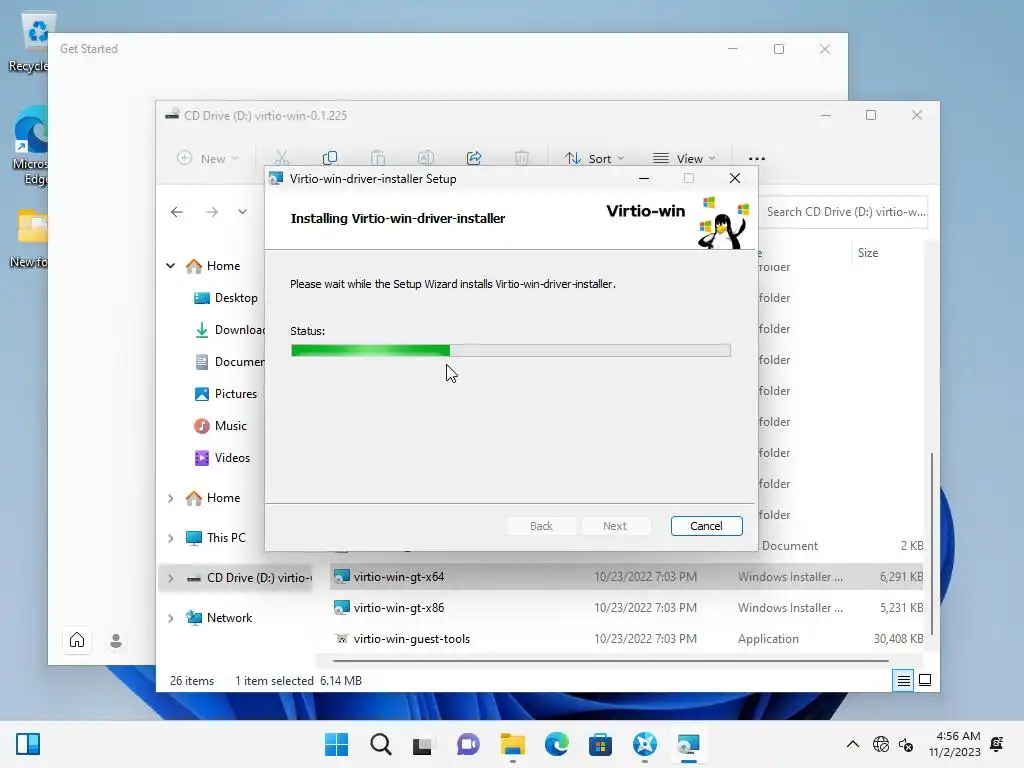Viewport: 1024px width, 768px height.
Task: Close the Virtio-win Setup dialog
Action: [x=735, y=178]
